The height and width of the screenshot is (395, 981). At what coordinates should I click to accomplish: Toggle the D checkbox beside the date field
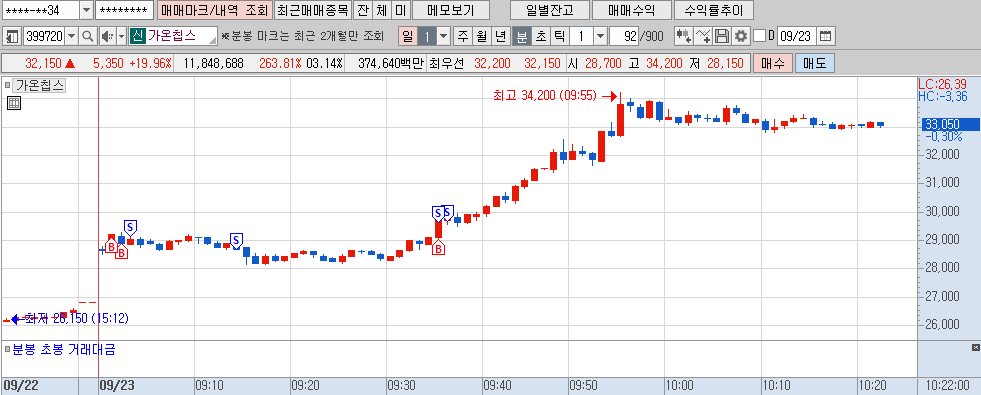coord(760,36)
